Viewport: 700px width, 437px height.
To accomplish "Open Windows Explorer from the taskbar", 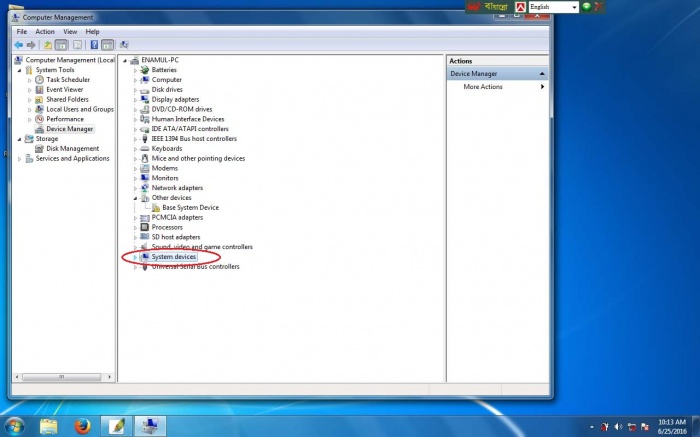I will click(x=48, y=426).
